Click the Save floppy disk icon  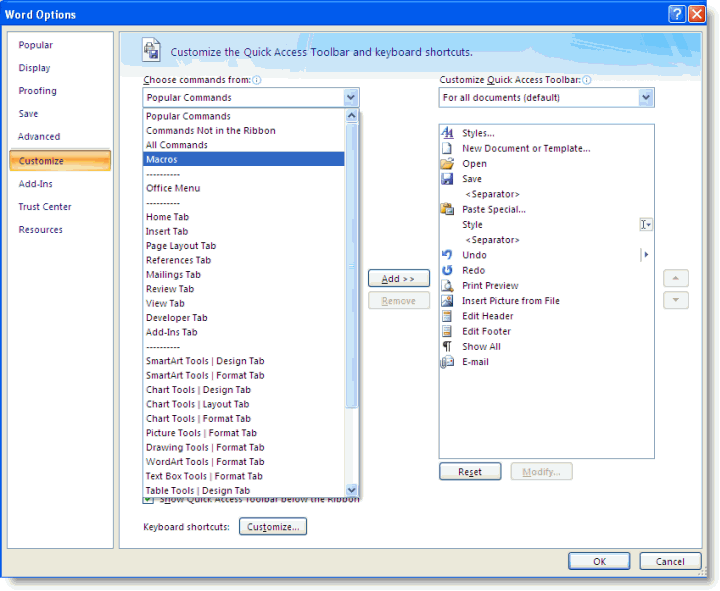coord(447,179)
